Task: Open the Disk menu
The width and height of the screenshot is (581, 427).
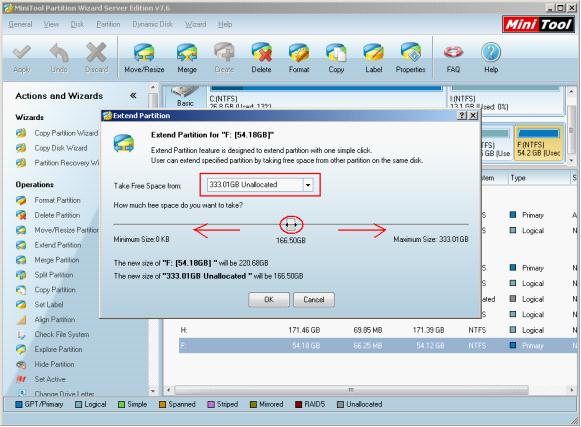Action: [x=77, y=24]
